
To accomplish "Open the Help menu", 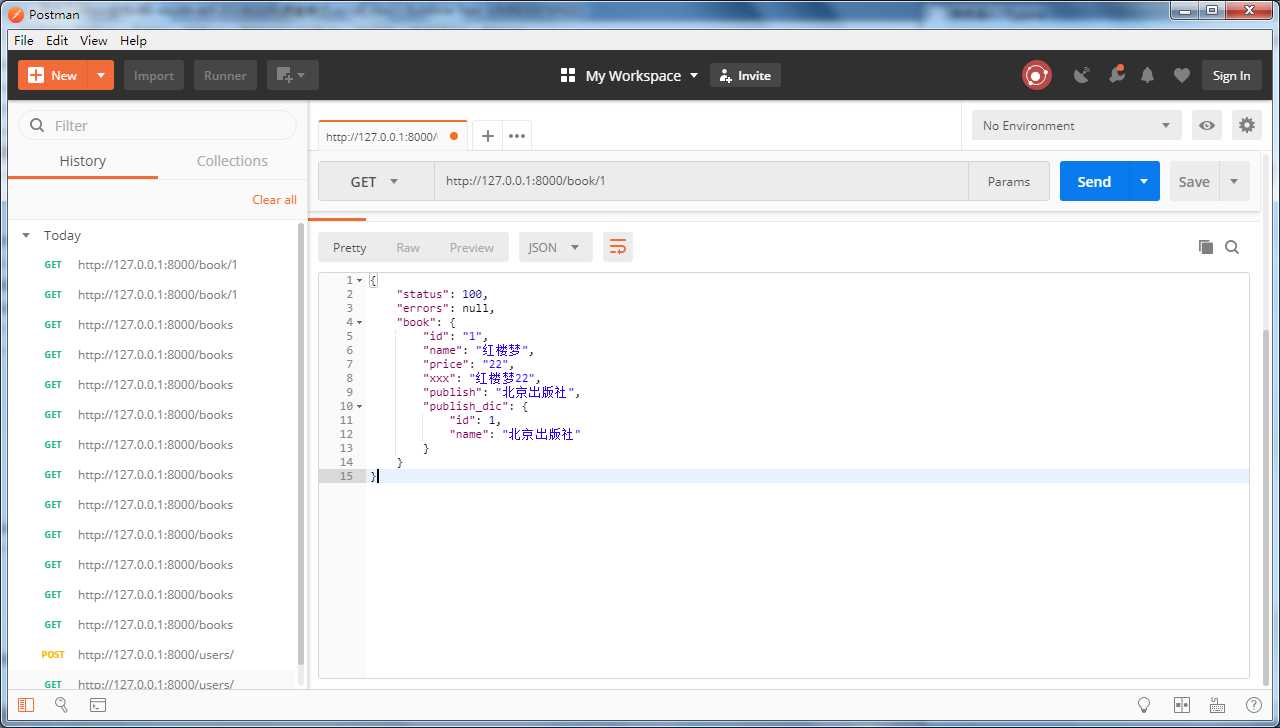I will point(133,40).
